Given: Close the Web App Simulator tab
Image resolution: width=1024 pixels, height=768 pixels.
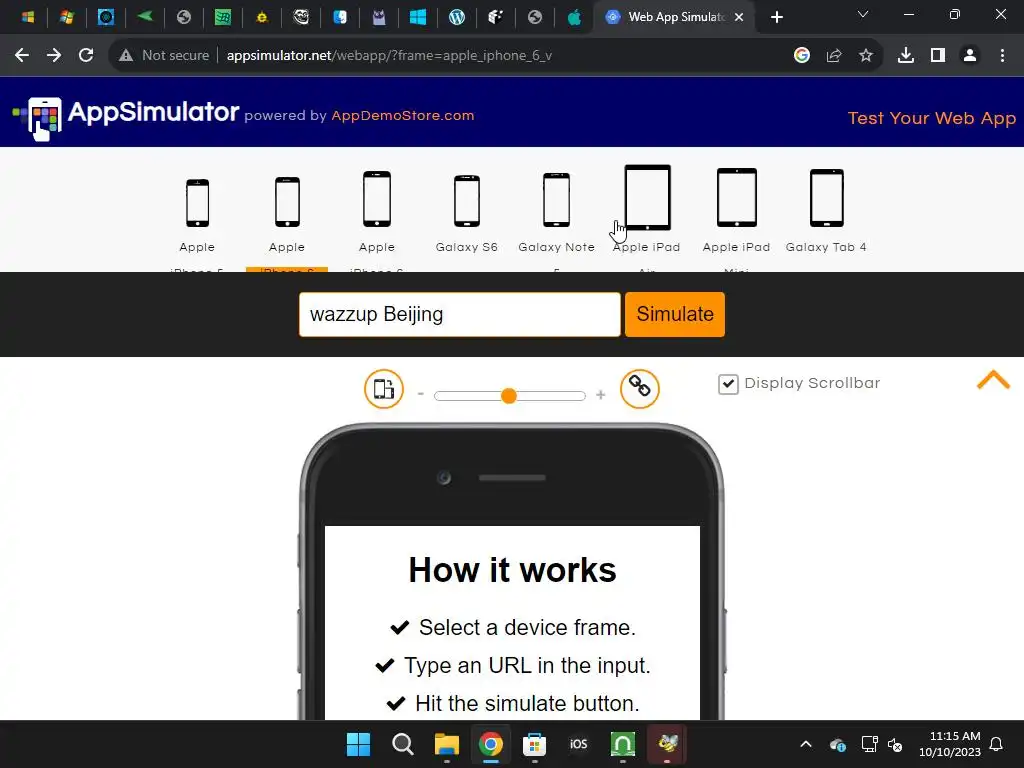Looking at the screenshot, I should click(x=739, y=18).
